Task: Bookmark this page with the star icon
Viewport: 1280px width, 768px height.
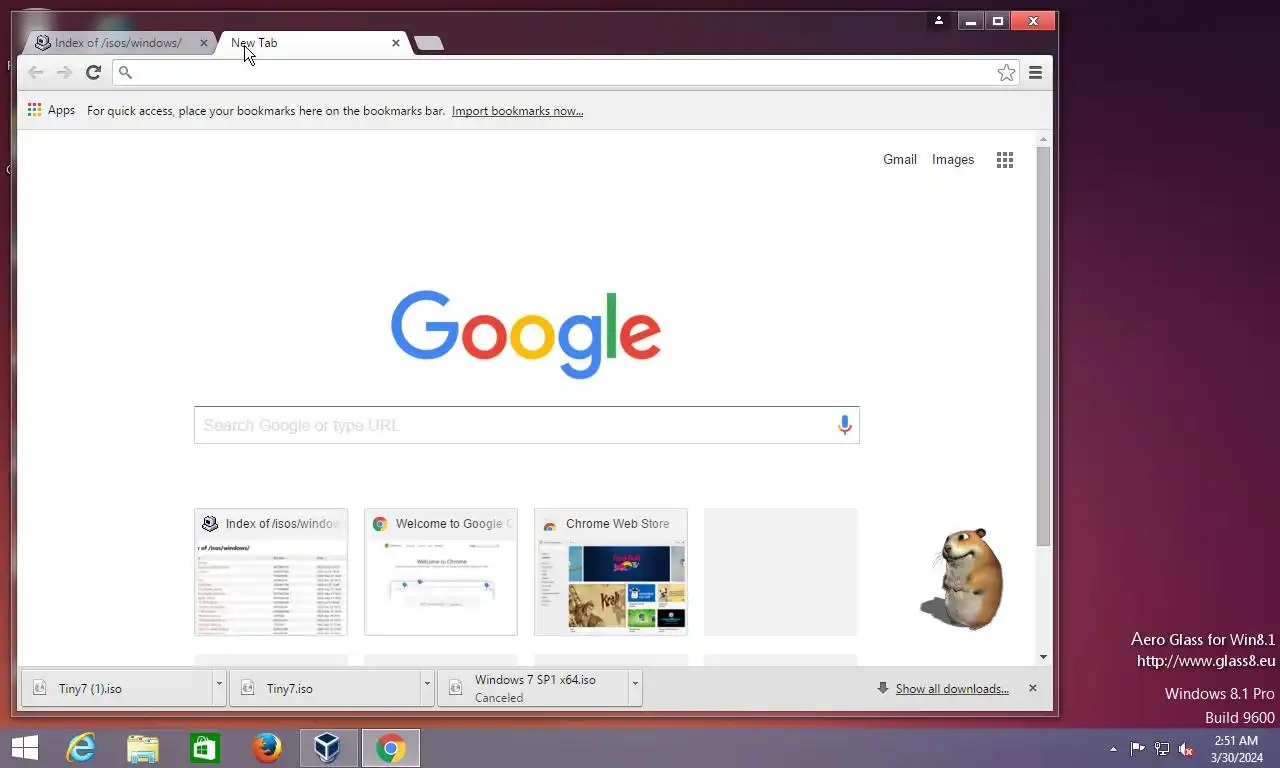Action: [x=1006, y=72]
